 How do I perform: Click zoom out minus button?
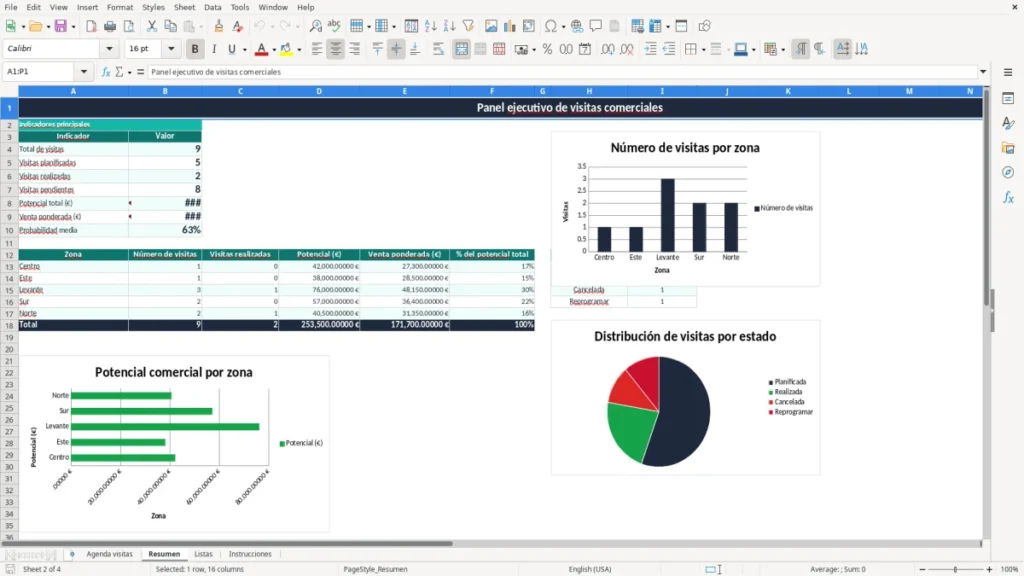pyautogui.click(x=922, y=569)
